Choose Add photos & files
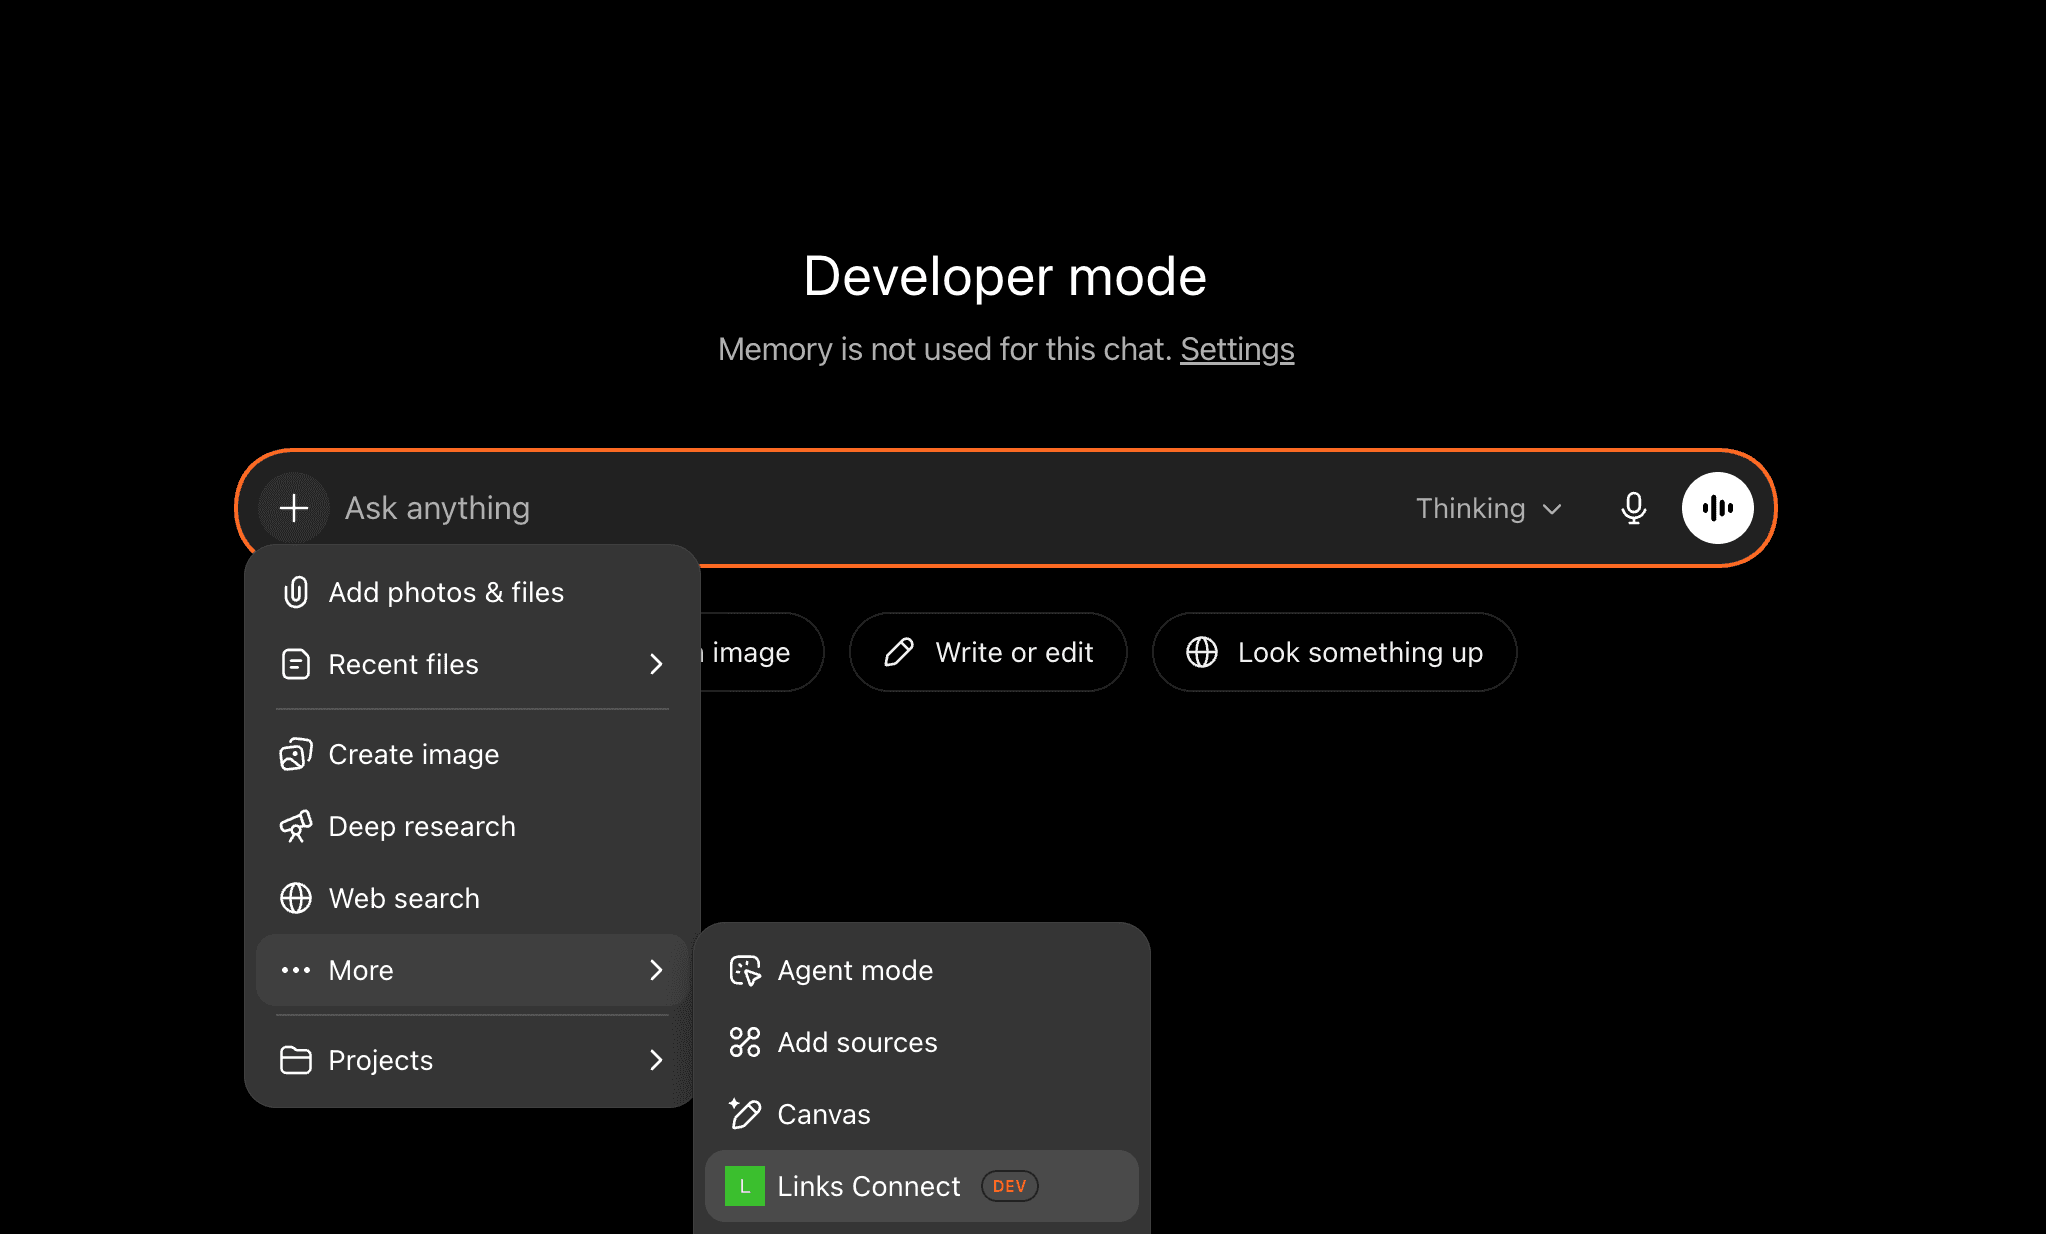The height and width of the screenshot is (1234, 2046). 472,592
